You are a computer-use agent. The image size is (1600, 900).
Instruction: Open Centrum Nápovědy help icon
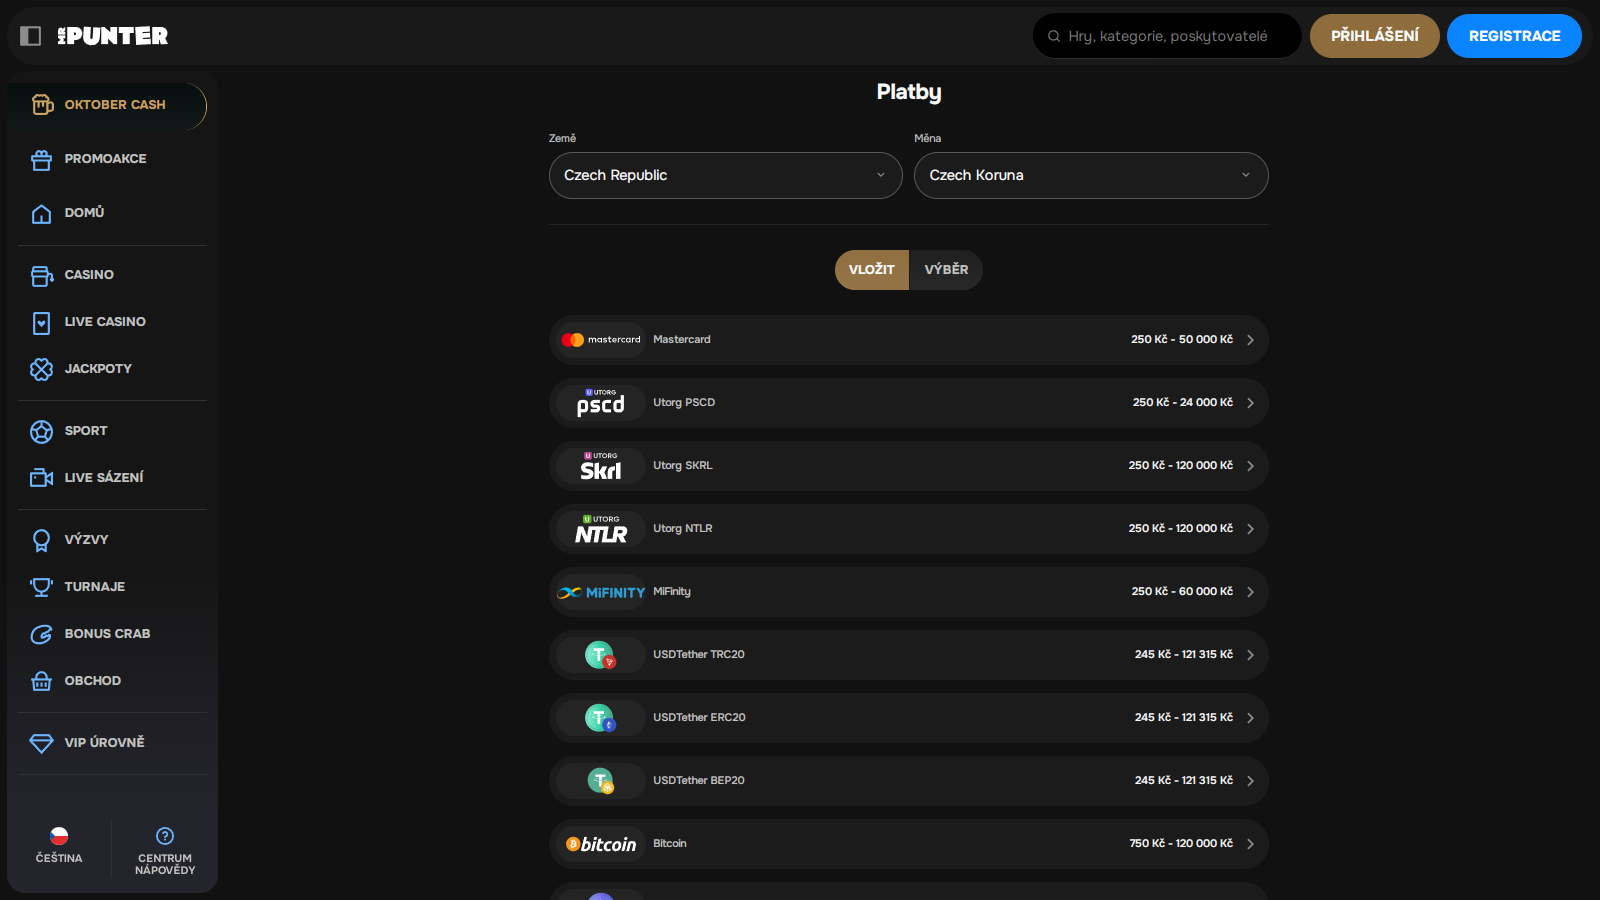pos(165,836)
